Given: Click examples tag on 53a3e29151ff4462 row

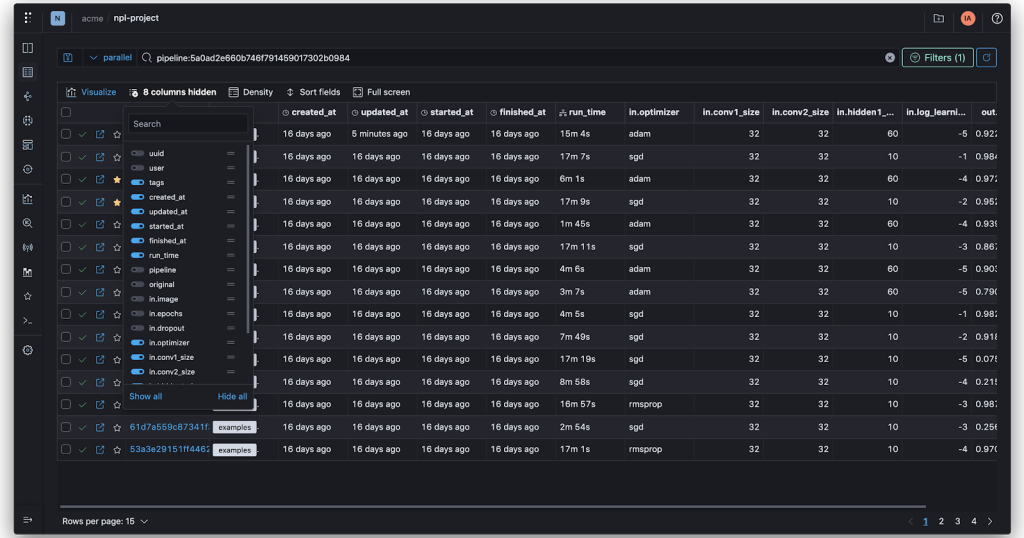Looking at the screenshot, I should tap(234, 450).
